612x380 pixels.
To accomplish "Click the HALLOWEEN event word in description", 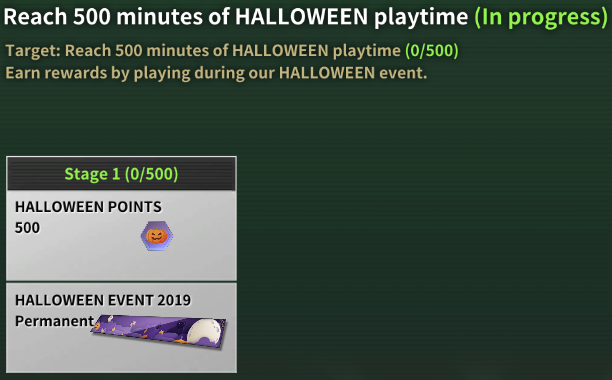I will pos(327,73).
